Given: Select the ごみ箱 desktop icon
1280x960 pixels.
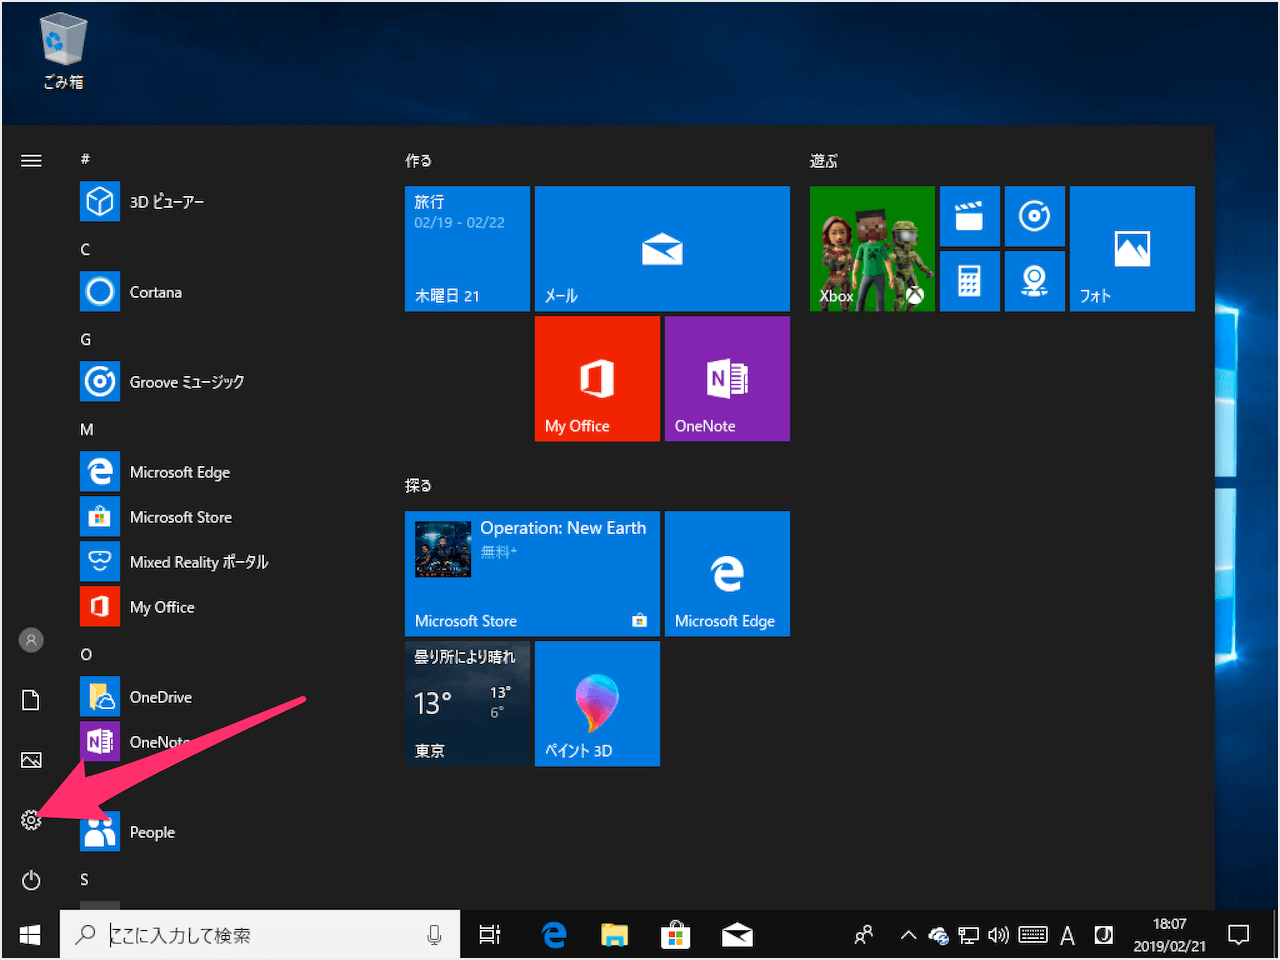Looking at the screenshot, I should [63, 51].
